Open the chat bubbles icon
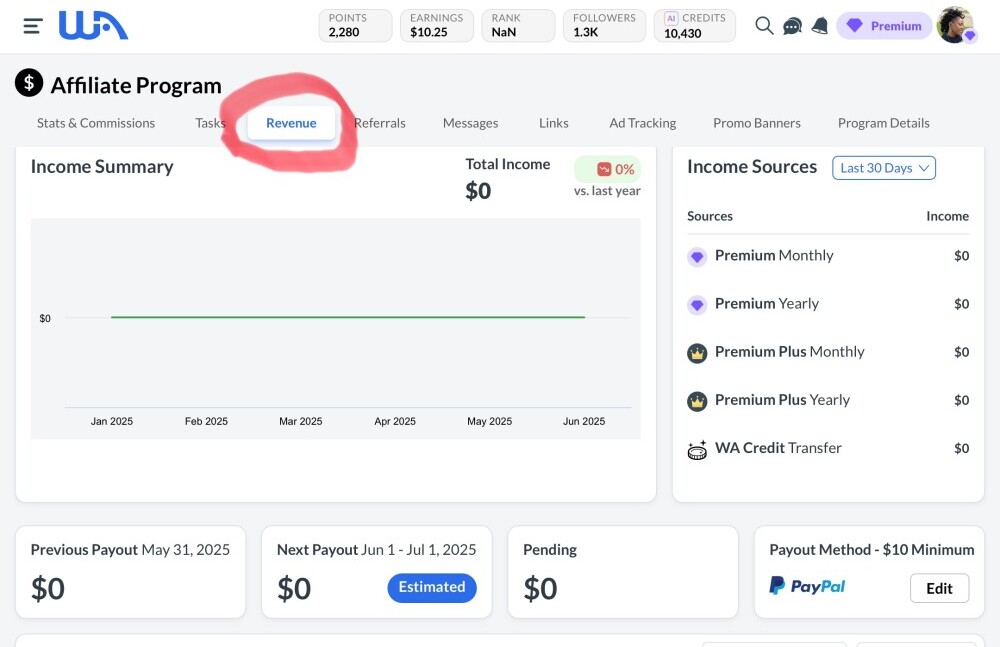This screenshot has width=1000, height=647. 792,26
